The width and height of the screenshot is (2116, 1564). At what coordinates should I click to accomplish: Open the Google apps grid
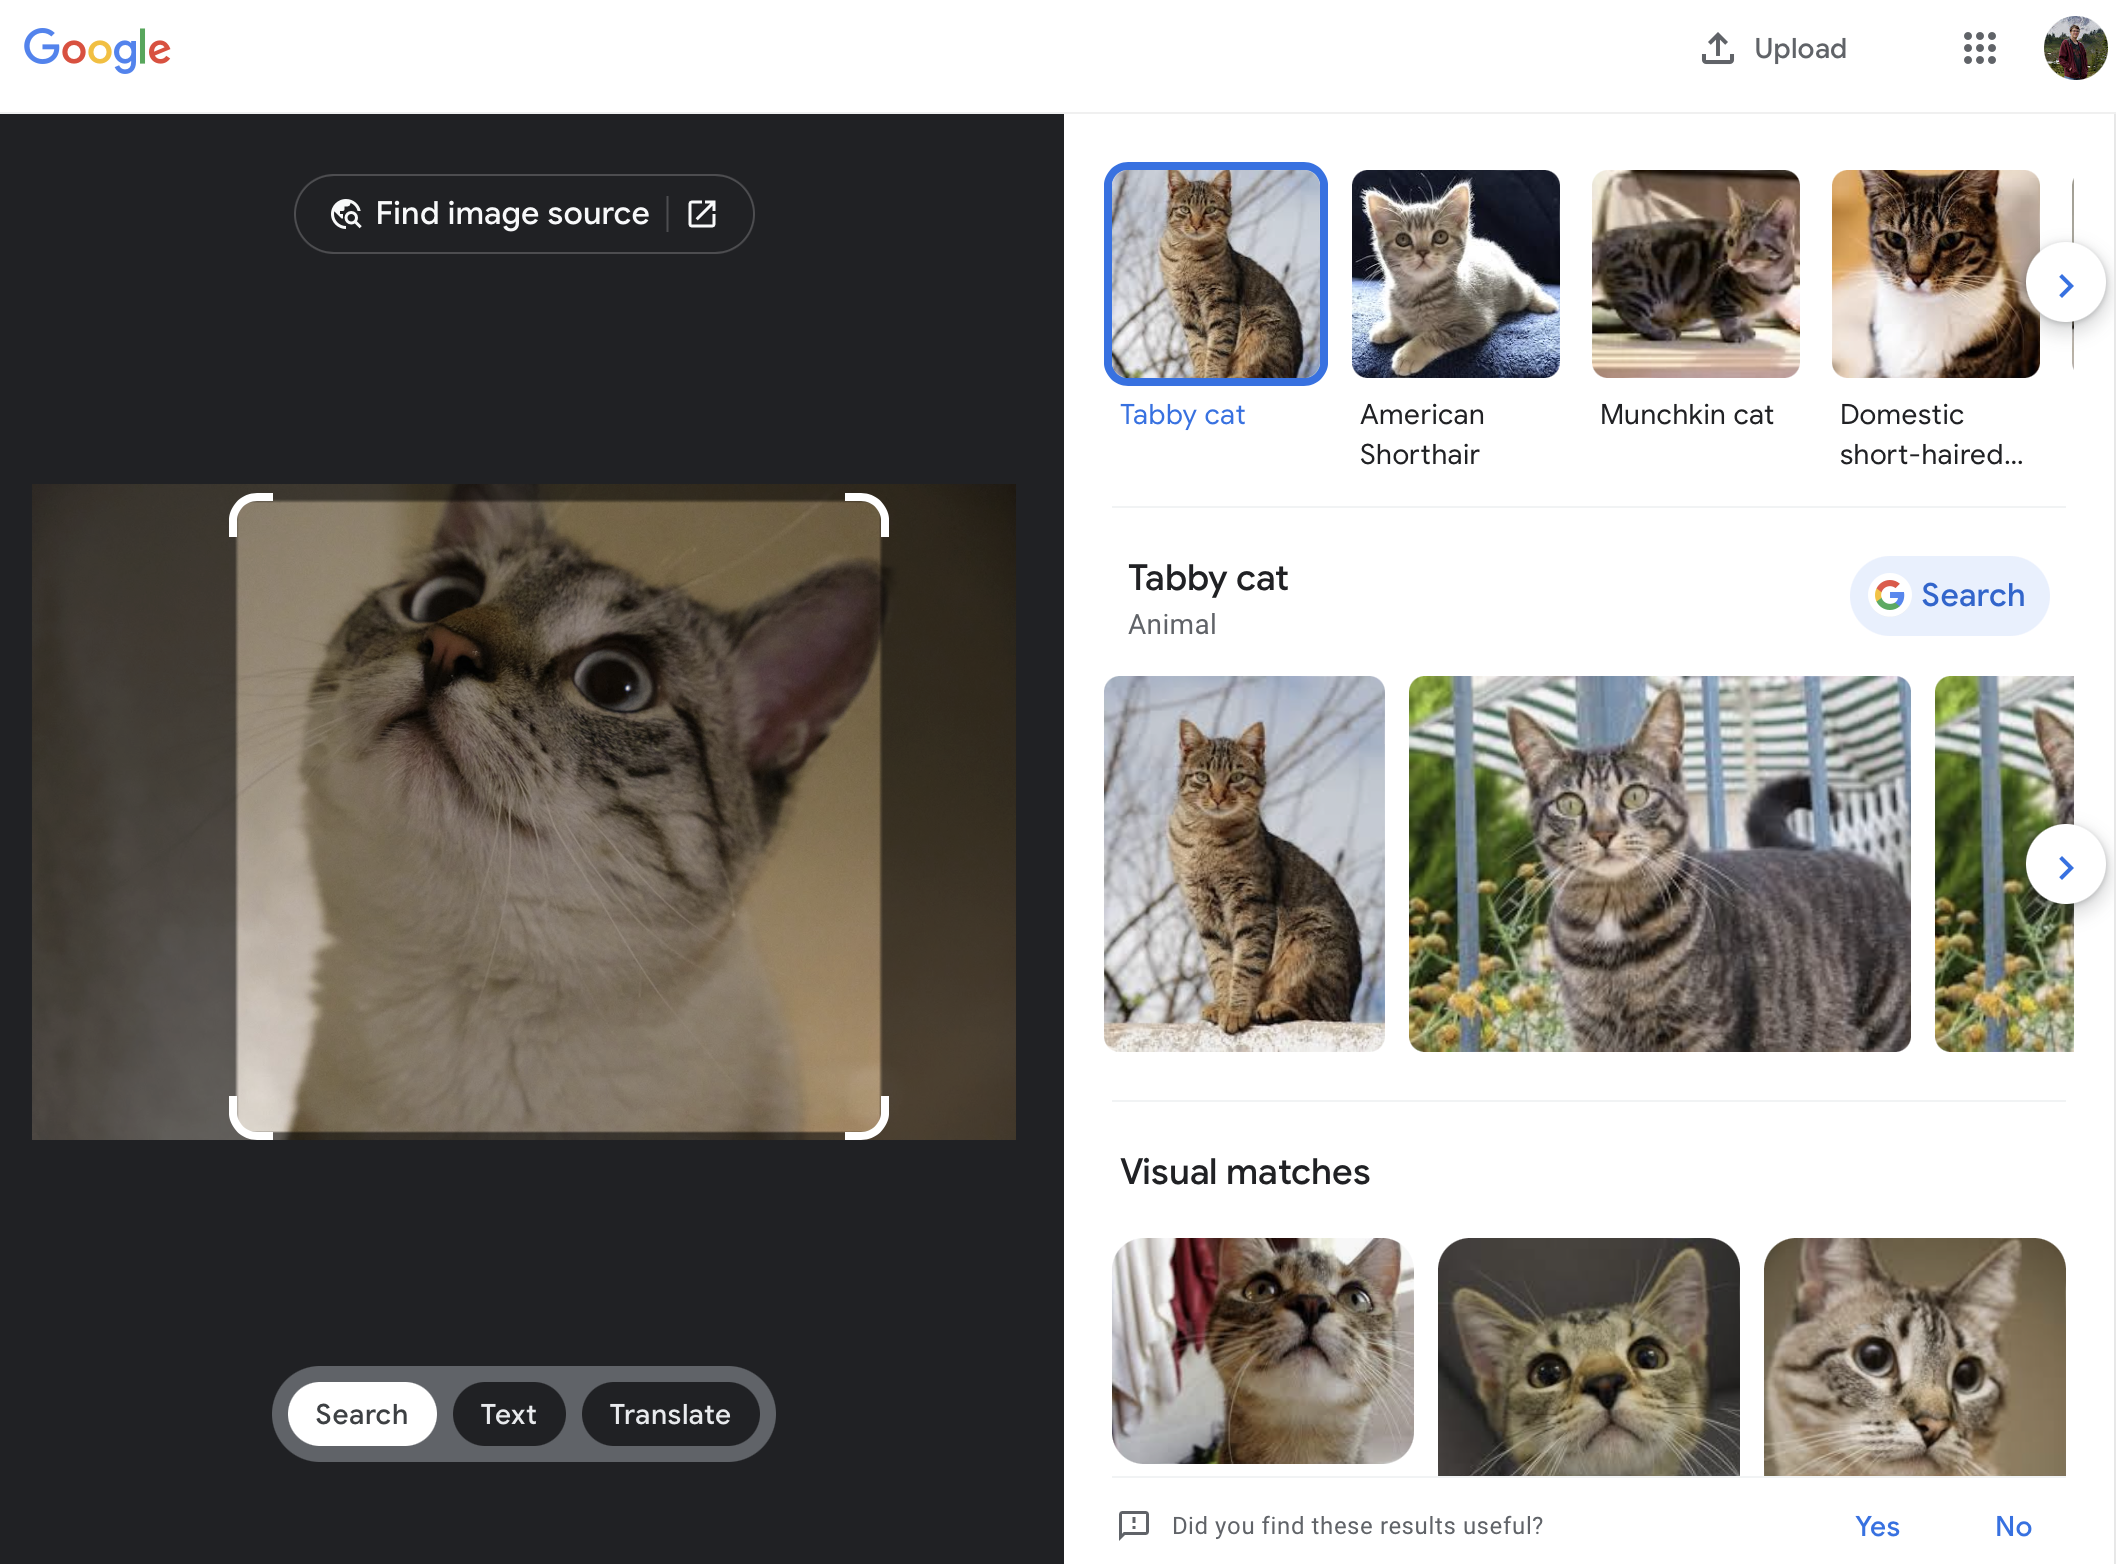[x=1980, y=48]
